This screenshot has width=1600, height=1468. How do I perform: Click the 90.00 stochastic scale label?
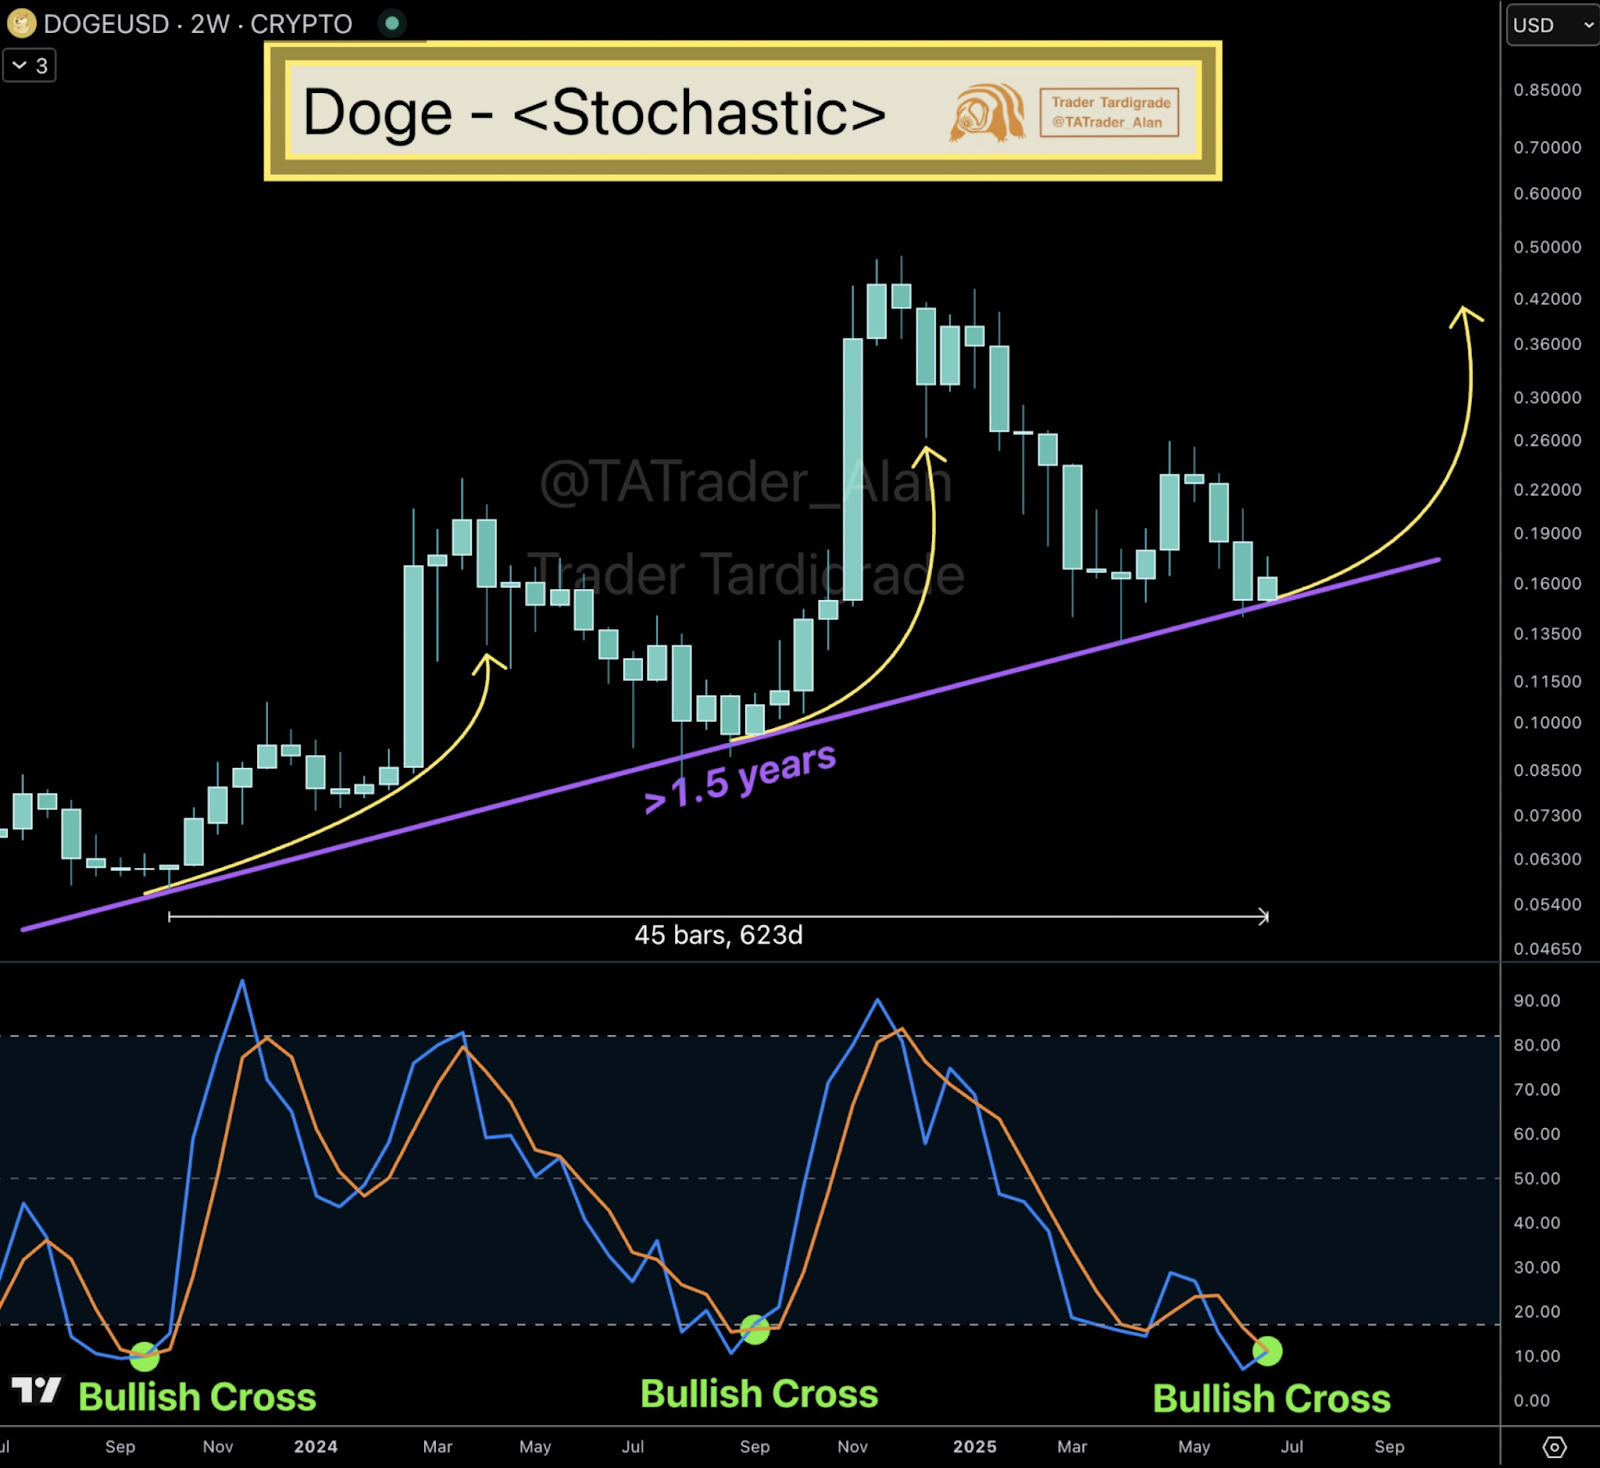point(1537,1001)
